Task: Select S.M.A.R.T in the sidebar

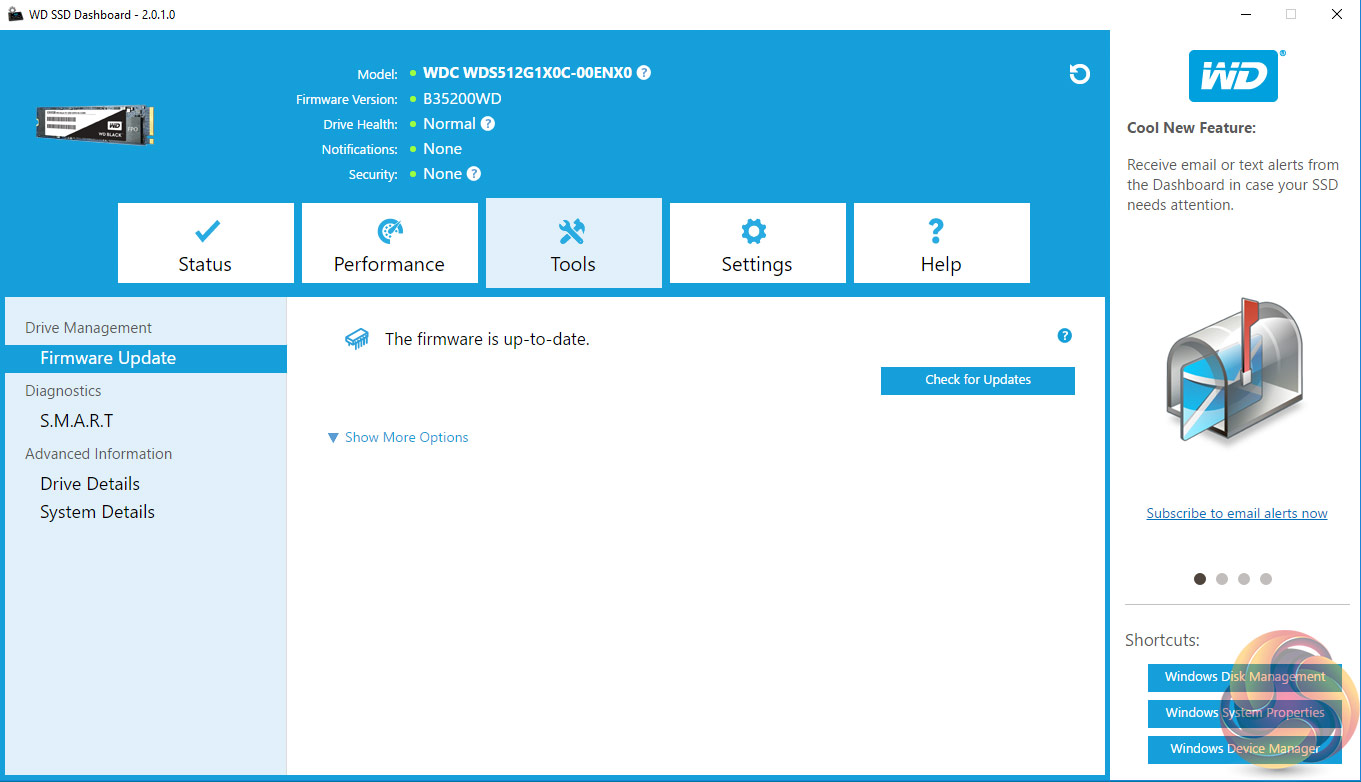Action: (x=77, y=421)
